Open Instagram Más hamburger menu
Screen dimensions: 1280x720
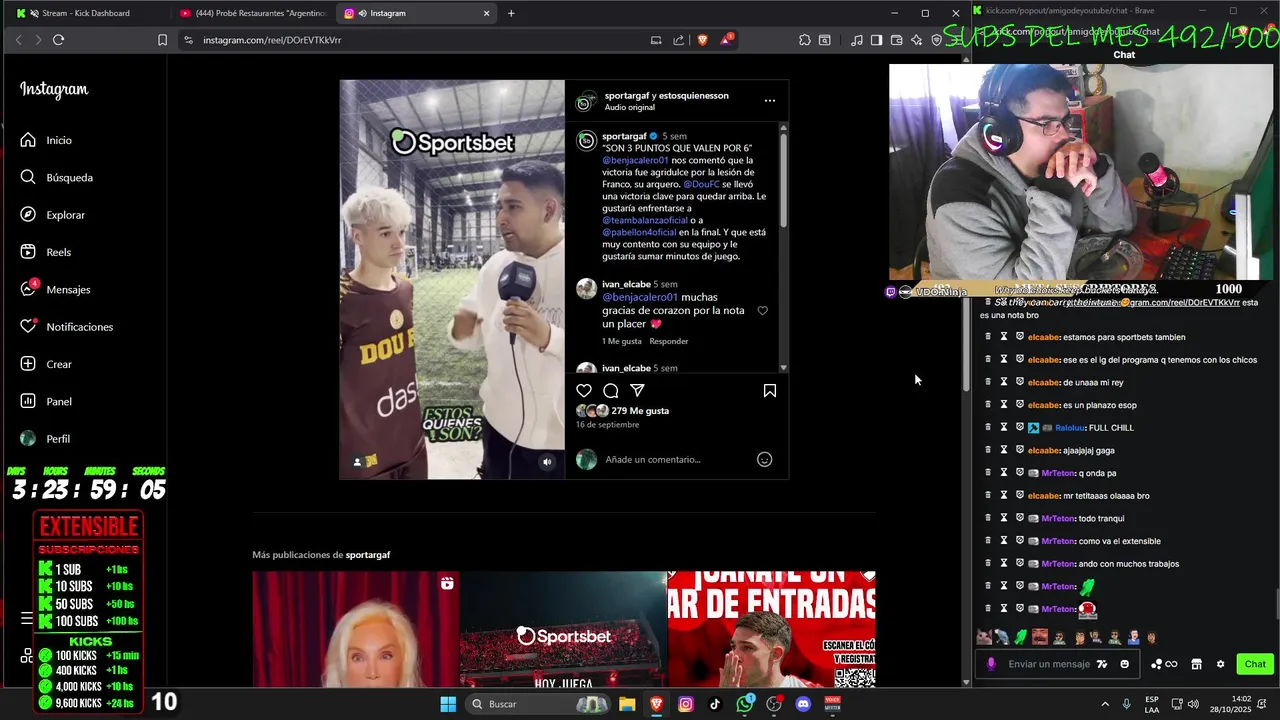pyautogui.click(x=27, y=619)
